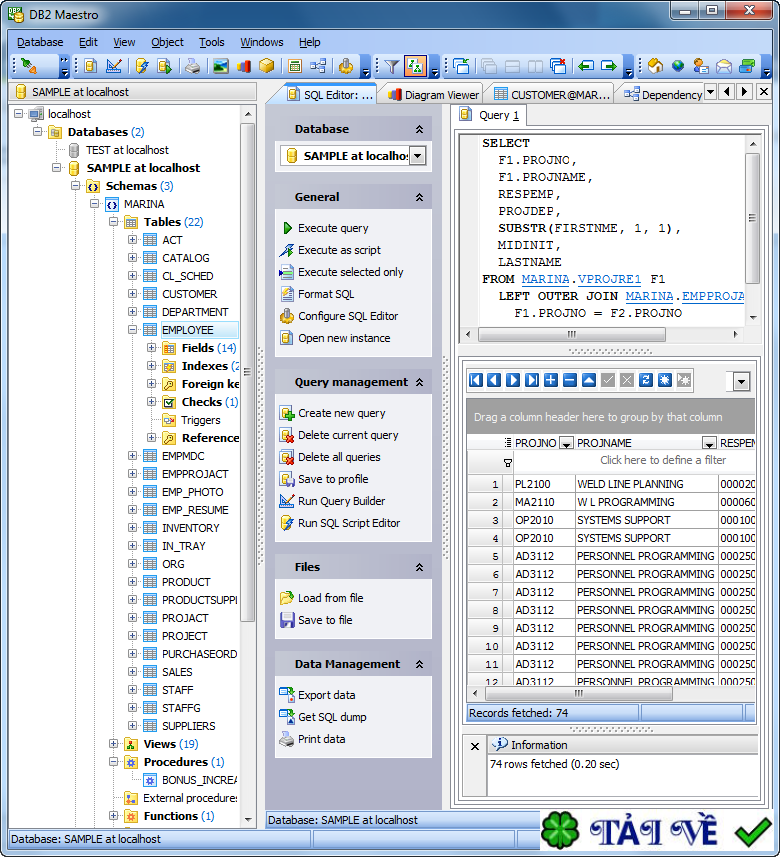Expand the Views node in tree
This screenshot has height=857, width=780.
(113, 744)
